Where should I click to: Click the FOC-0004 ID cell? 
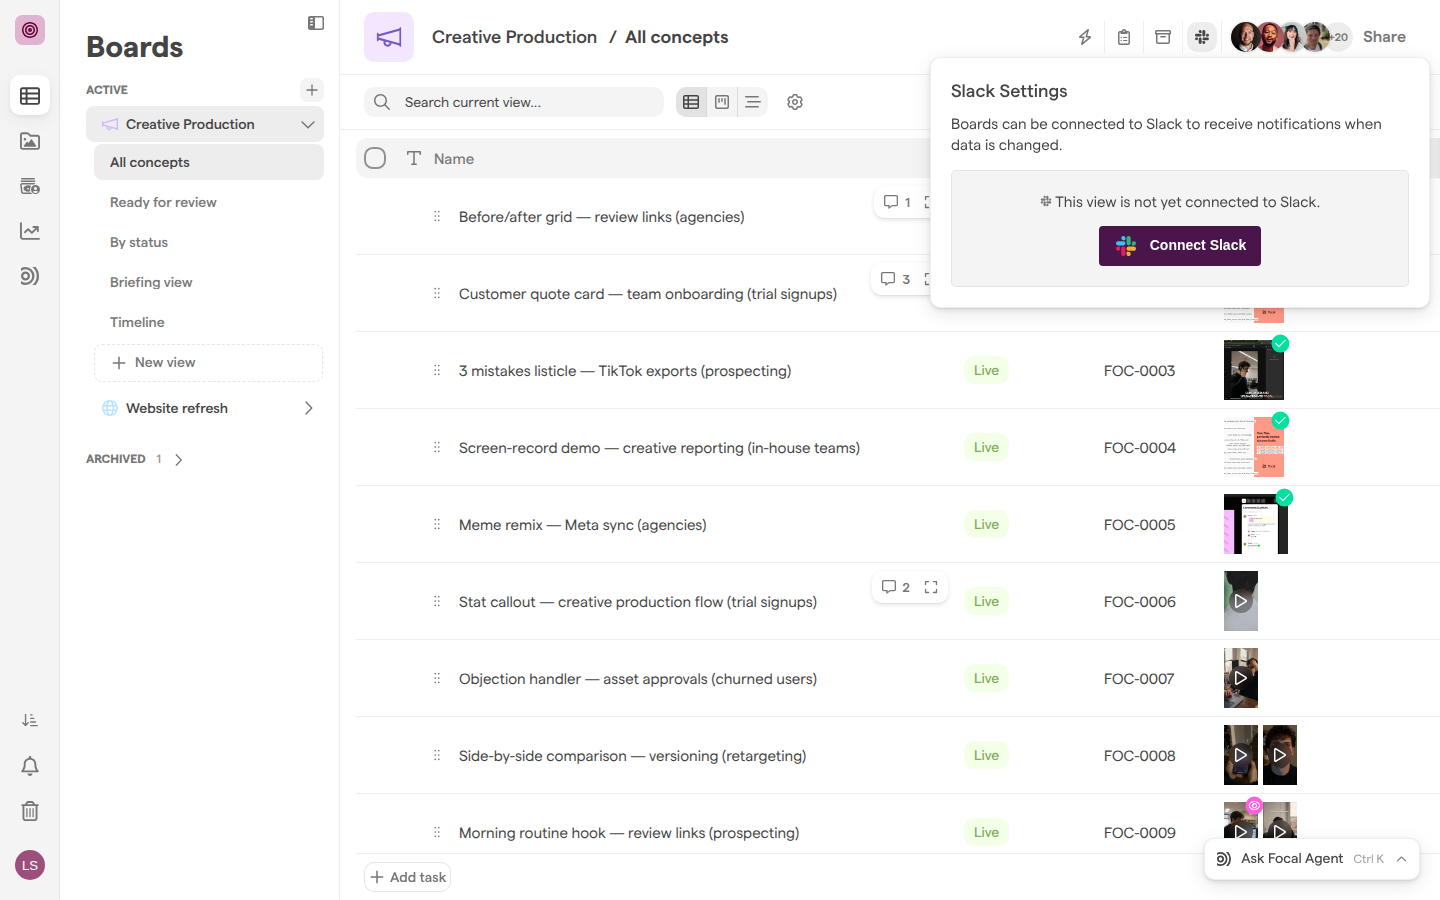tap(1140, 448)
